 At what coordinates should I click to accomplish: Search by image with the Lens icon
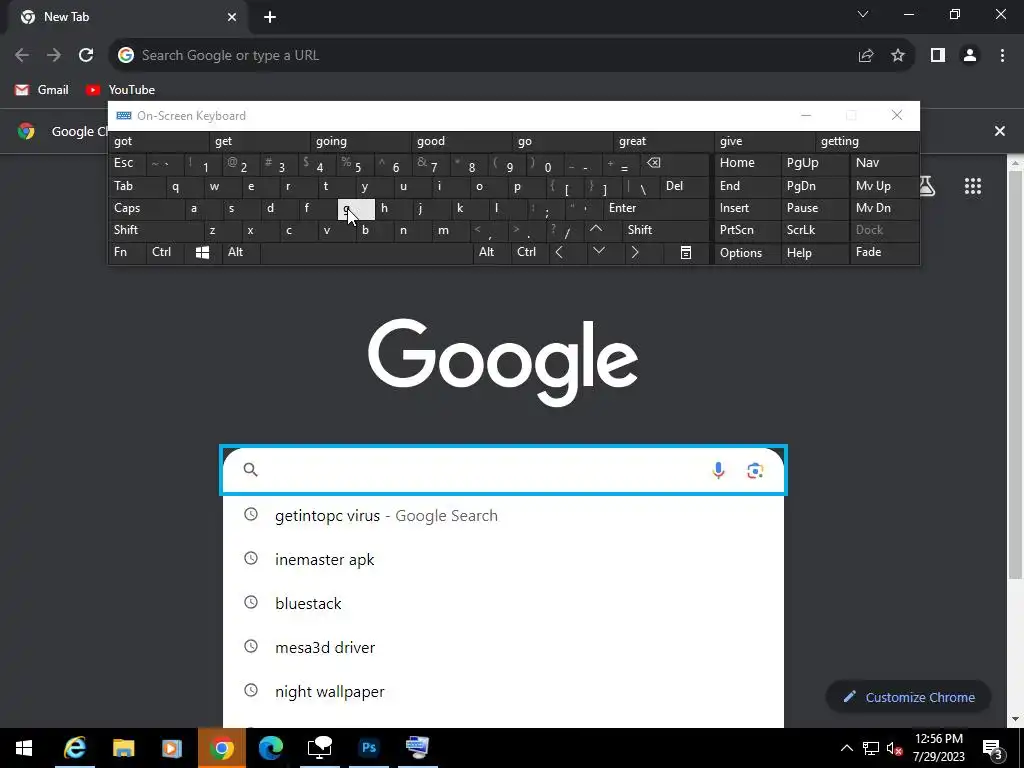(x=755, y=470)
